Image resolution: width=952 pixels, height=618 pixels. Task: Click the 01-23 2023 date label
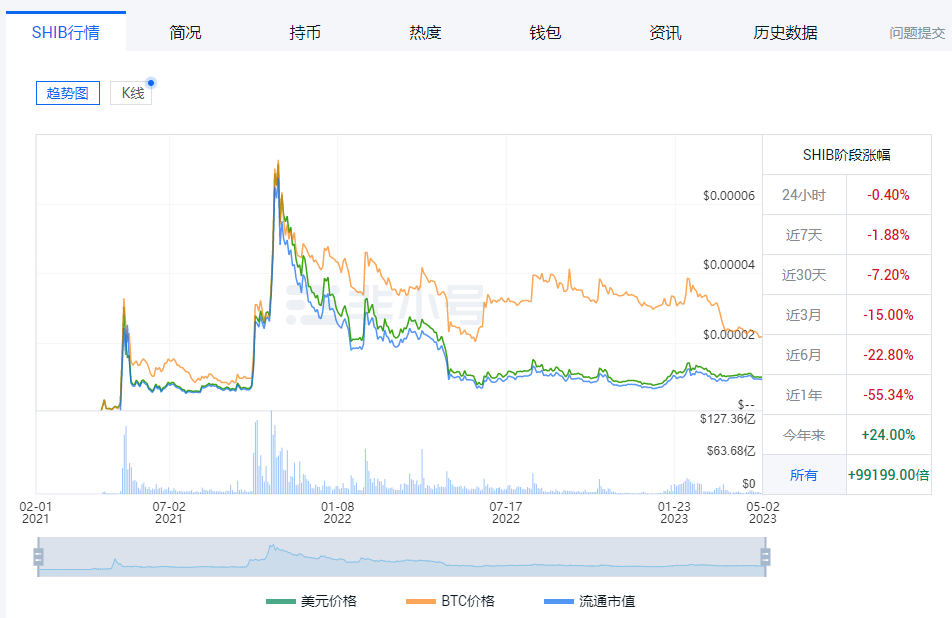674,512
